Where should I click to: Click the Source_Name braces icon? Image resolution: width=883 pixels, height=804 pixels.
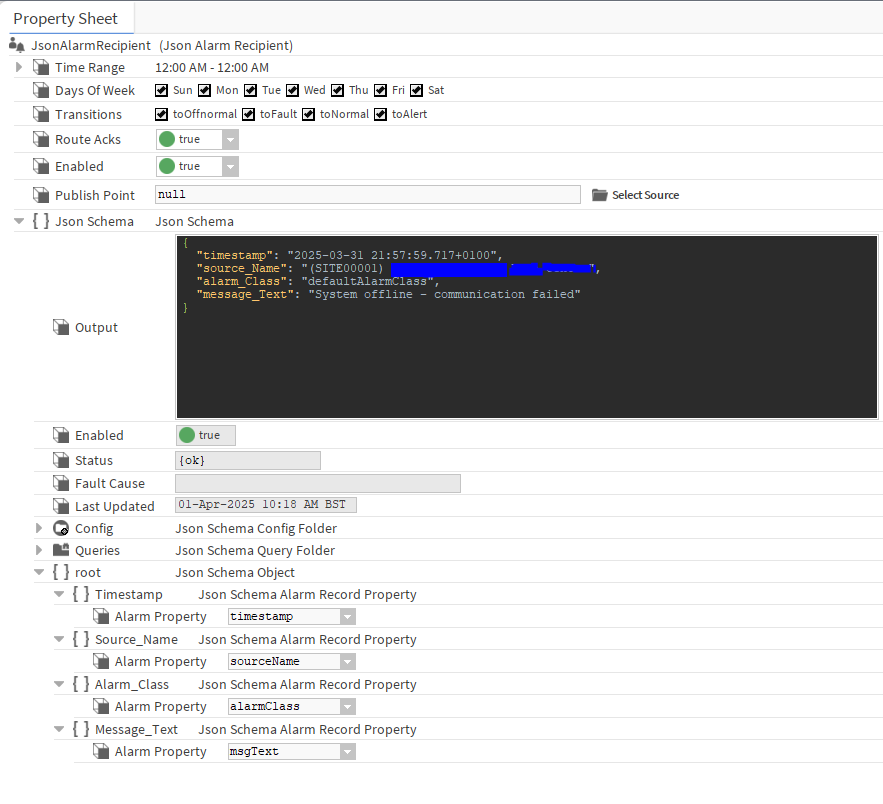(81, 639)
